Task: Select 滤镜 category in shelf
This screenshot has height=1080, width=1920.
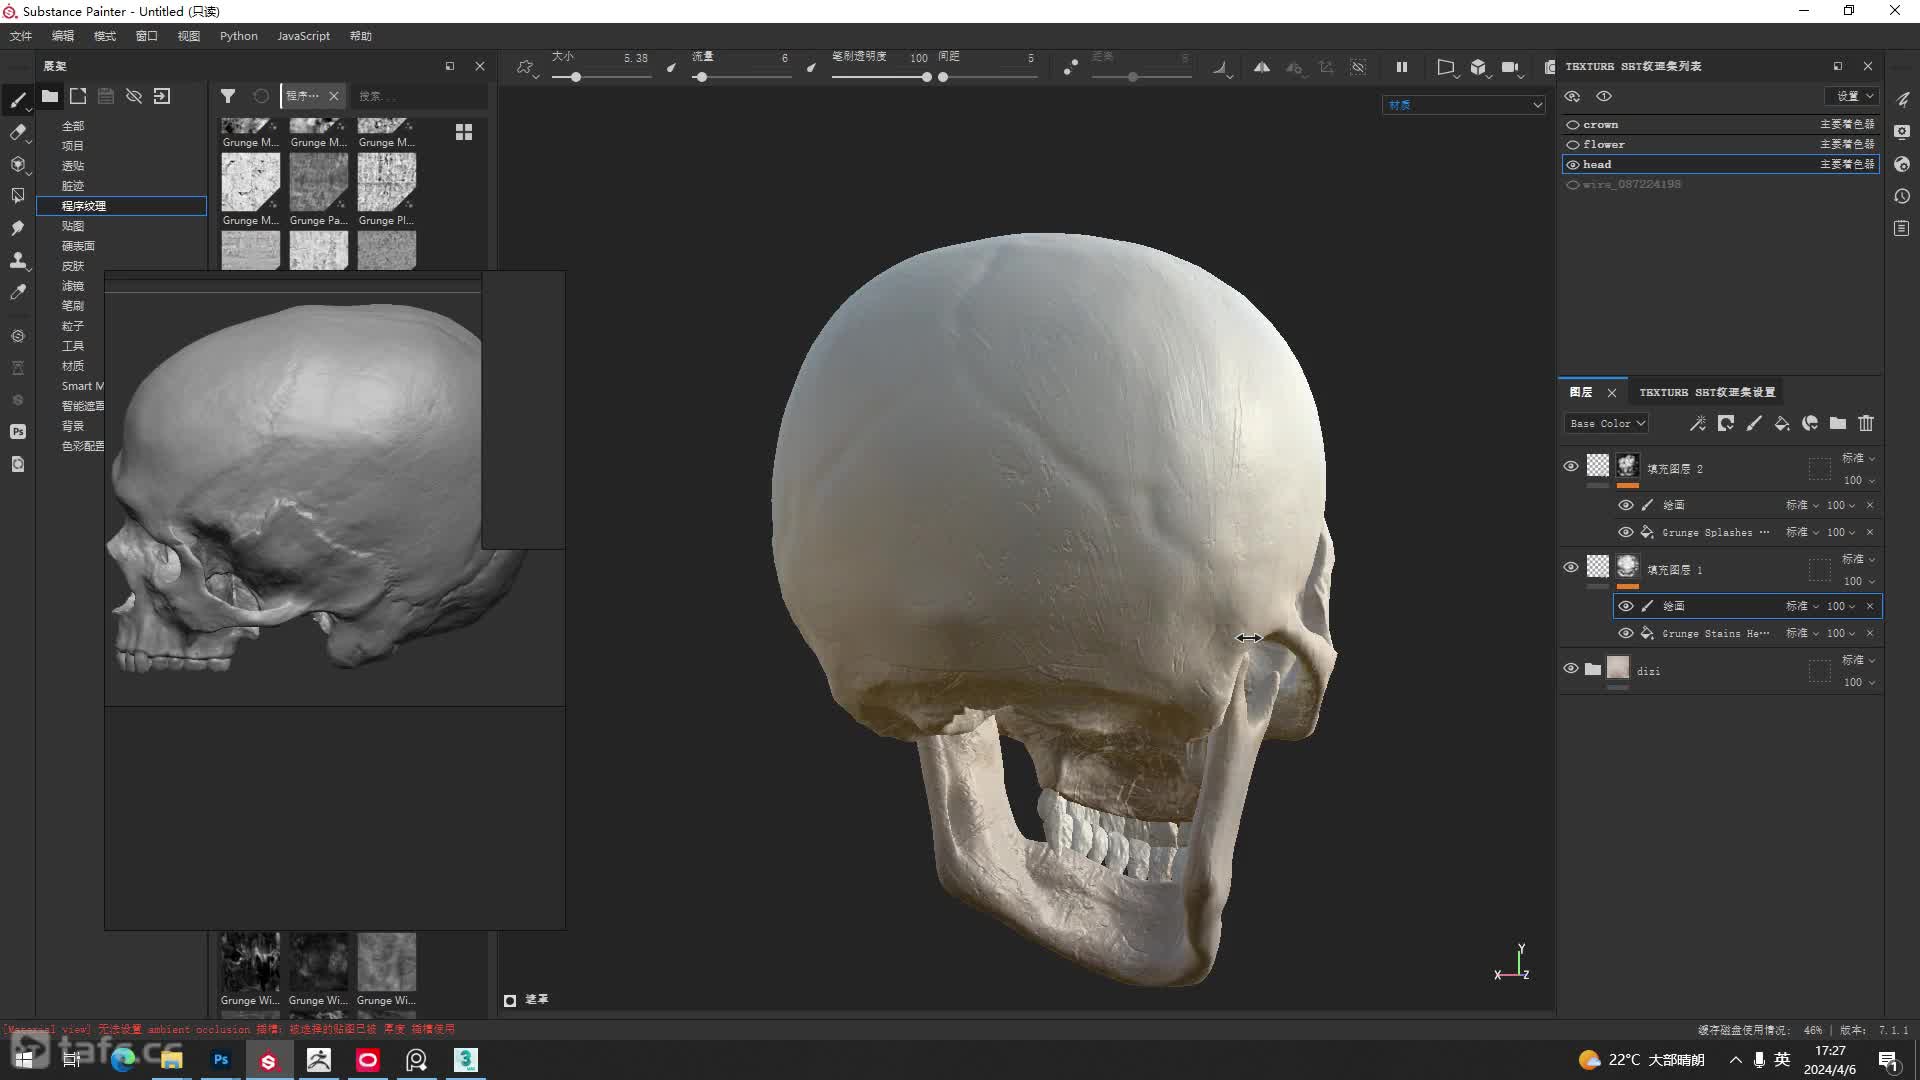Action: point(73,286)
